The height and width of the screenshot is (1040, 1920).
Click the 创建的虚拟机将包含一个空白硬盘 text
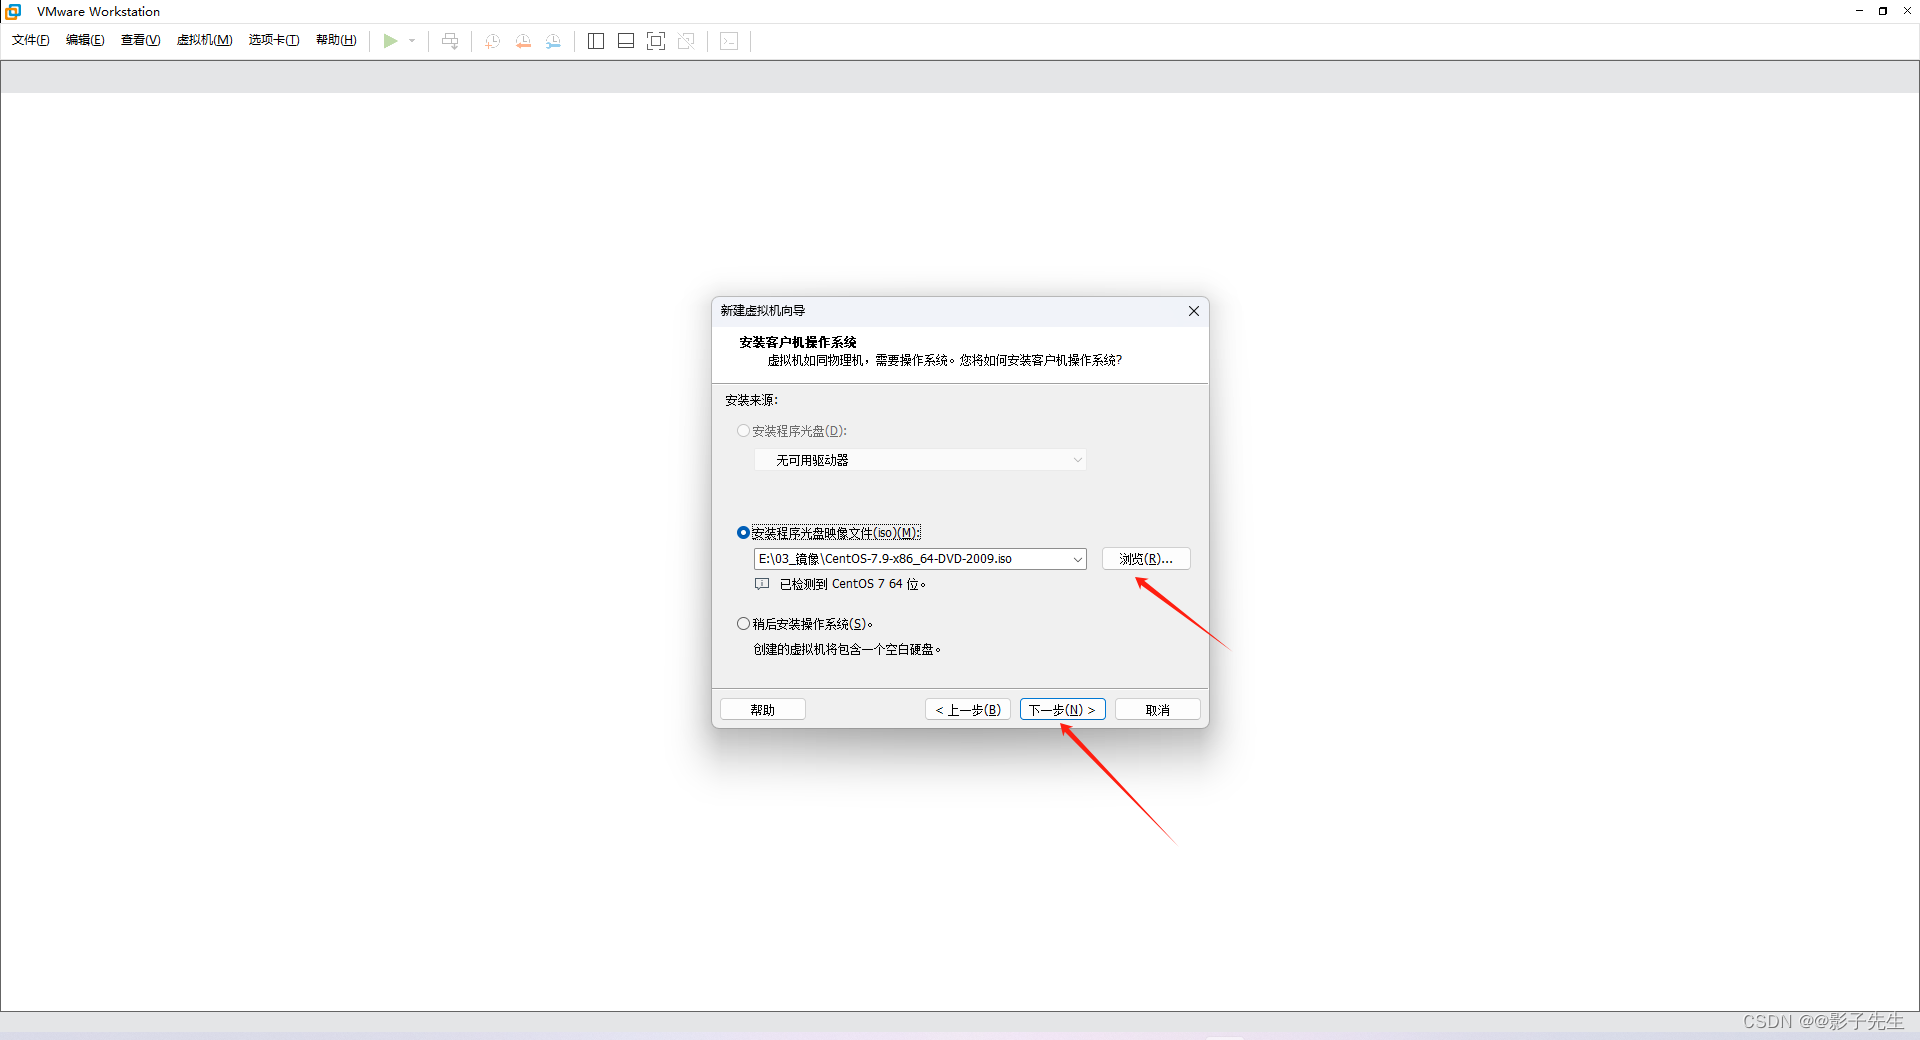pos(848,650)
